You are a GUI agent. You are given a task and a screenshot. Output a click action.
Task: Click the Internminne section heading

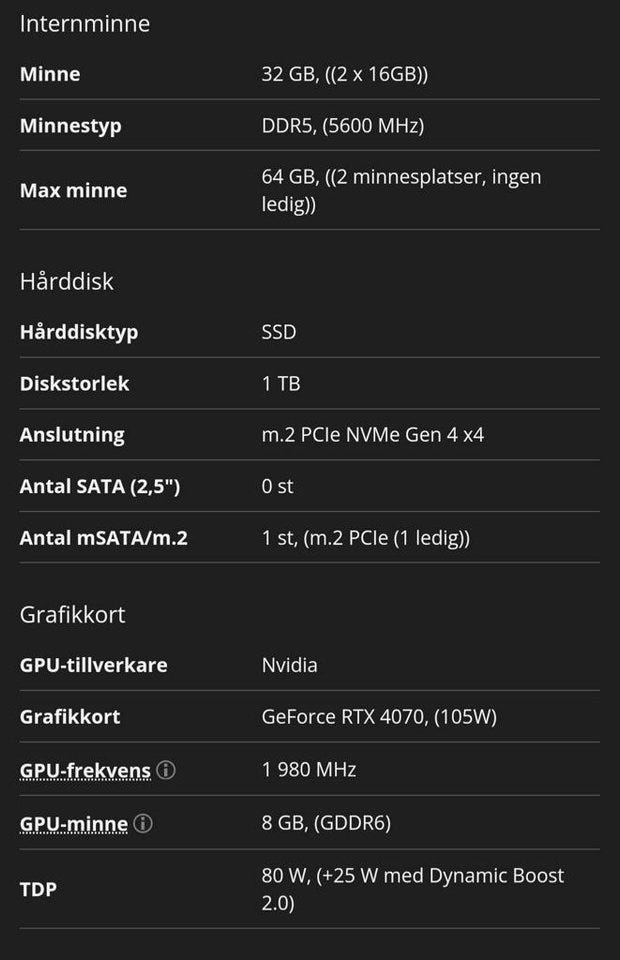[85, 24]
